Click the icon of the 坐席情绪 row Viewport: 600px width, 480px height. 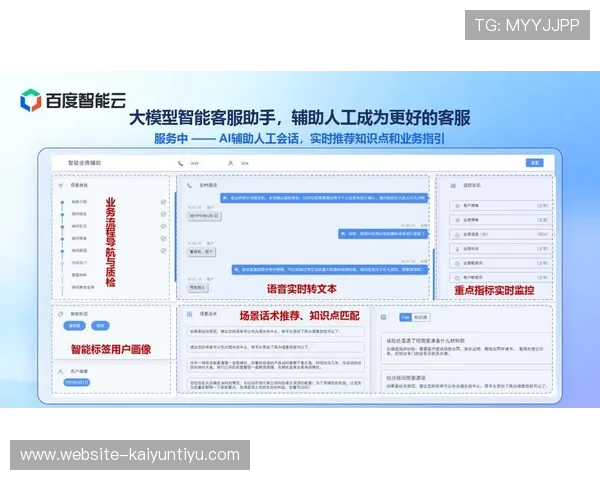coord(457,220)
